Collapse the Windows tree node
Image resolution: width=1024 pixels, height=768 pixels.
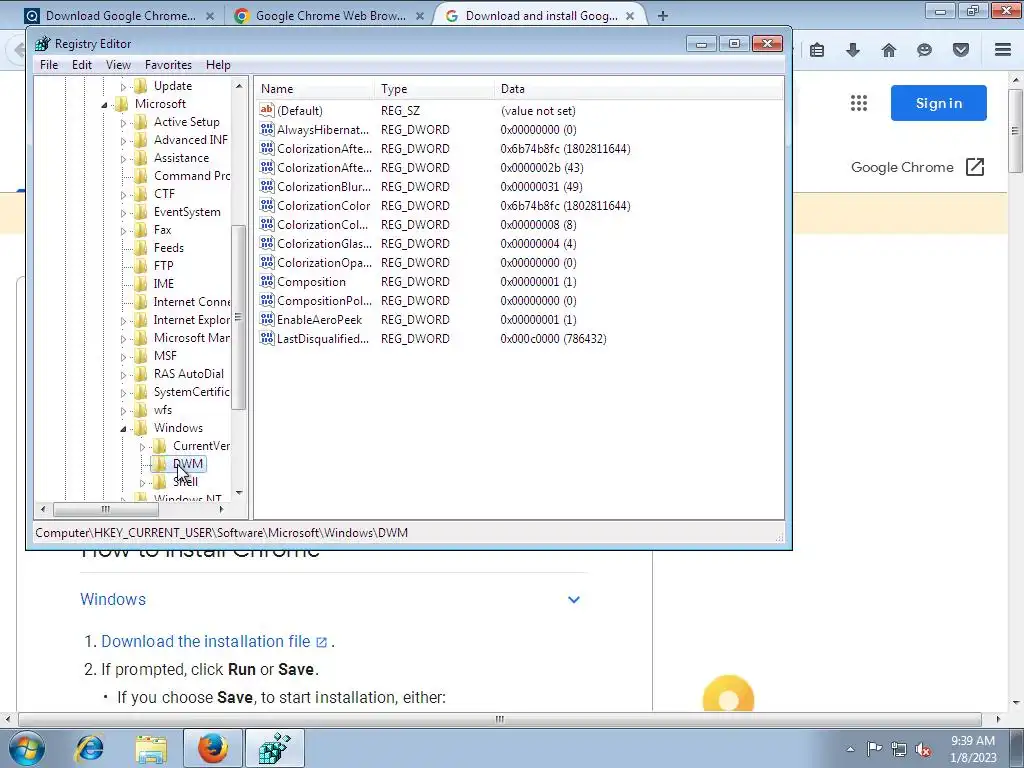pyautogui.click(x=123, y=428)
